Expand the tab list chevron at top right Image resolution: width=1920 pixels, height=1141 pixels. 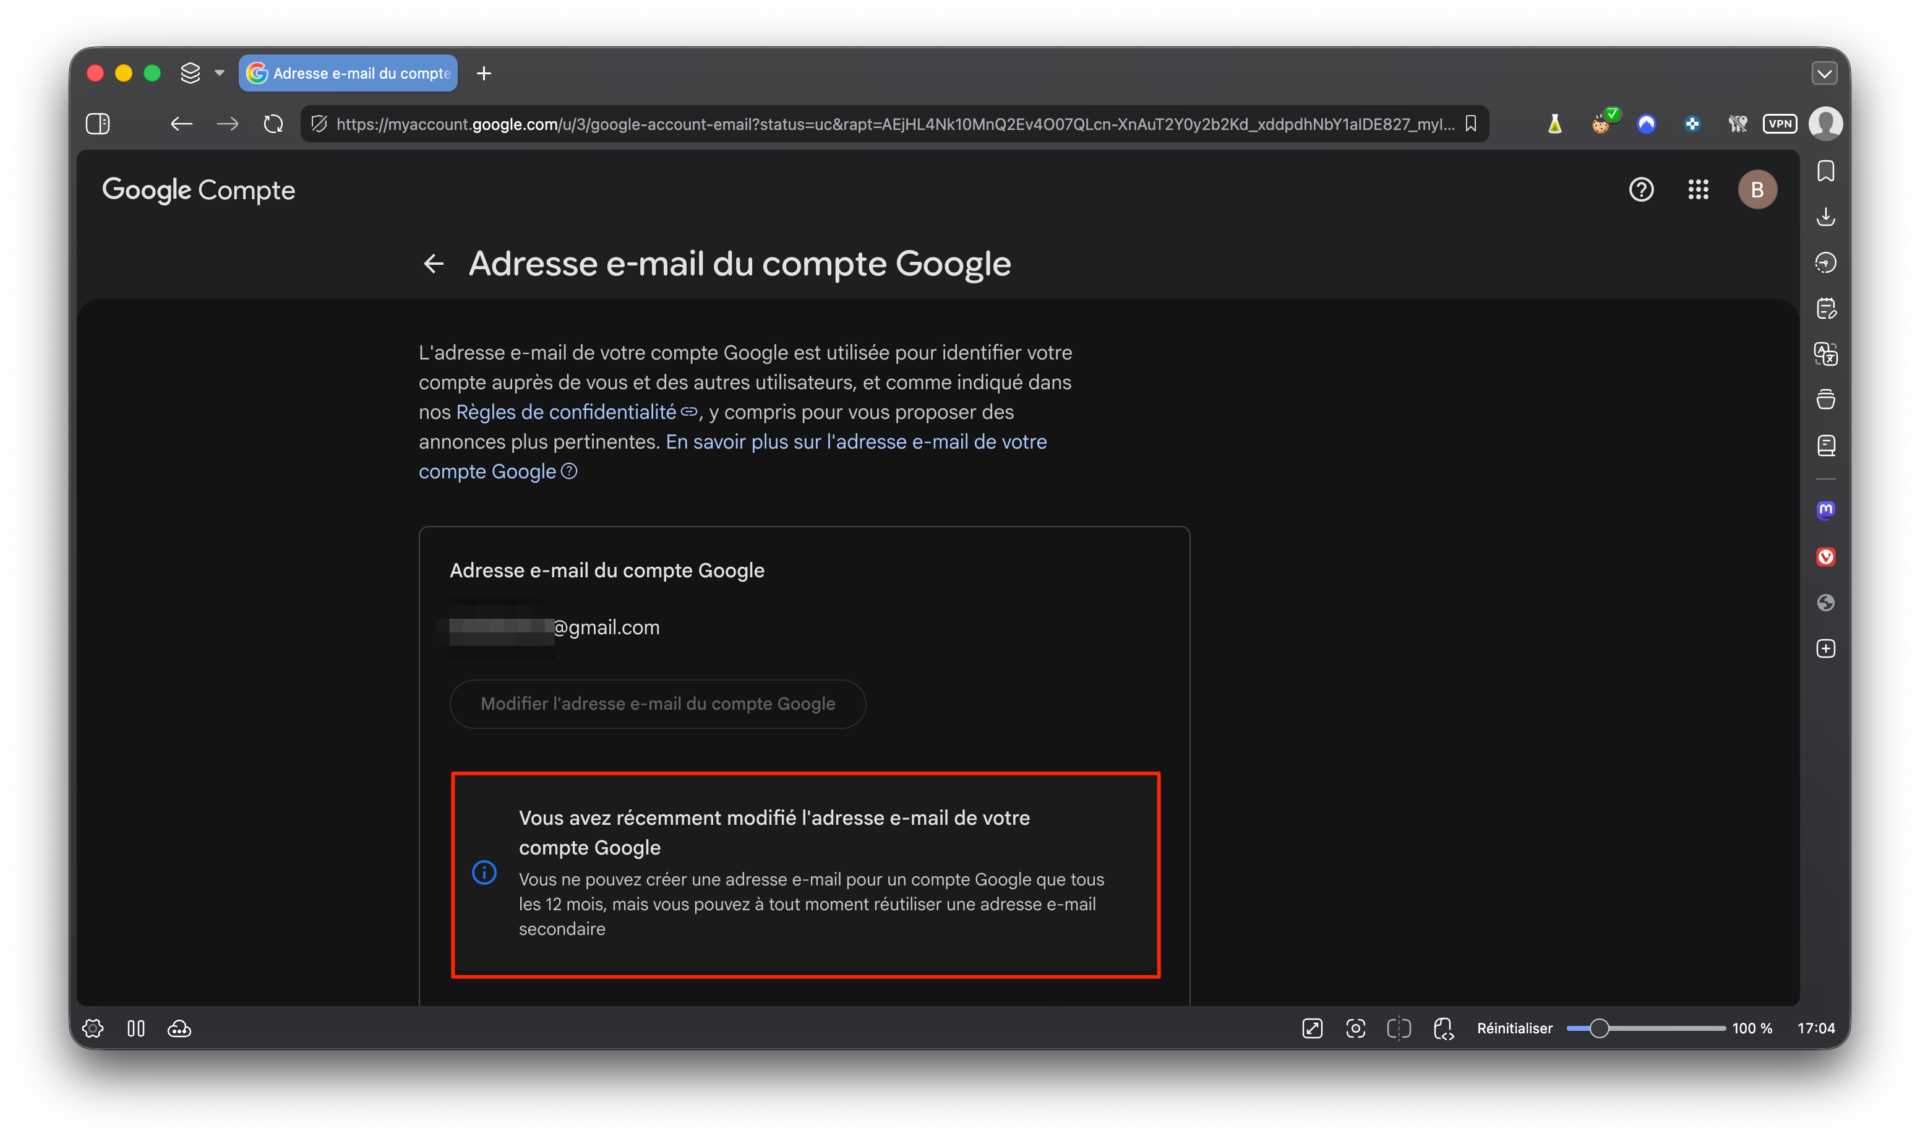click(x=1824, y=73)
